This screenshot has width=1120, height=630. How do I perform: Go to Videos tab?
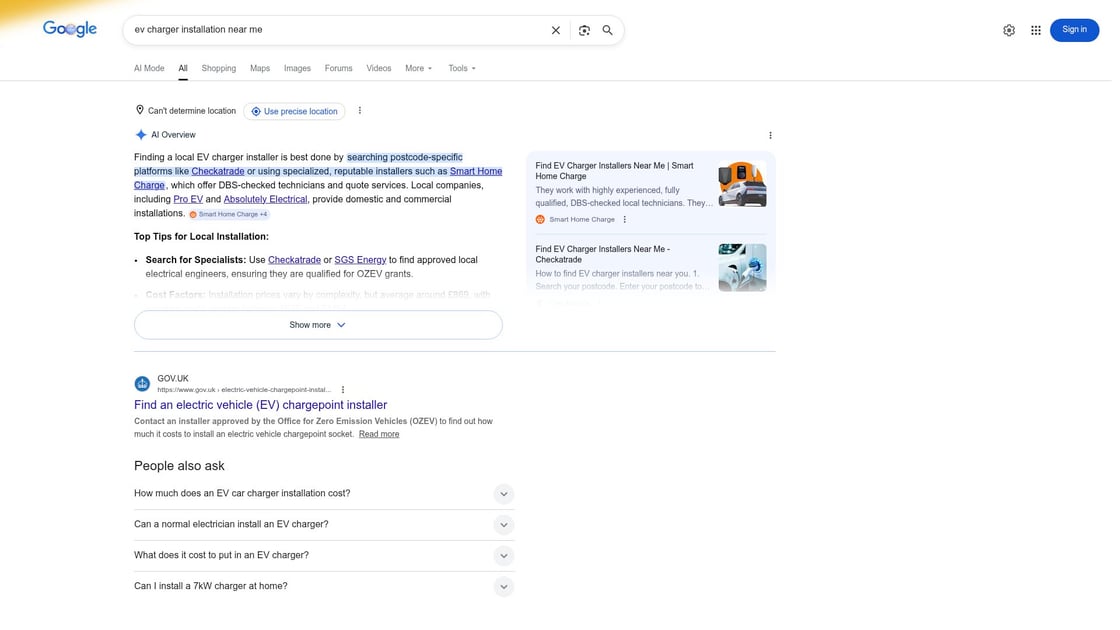pyautogui.click(x=379, y=69)
